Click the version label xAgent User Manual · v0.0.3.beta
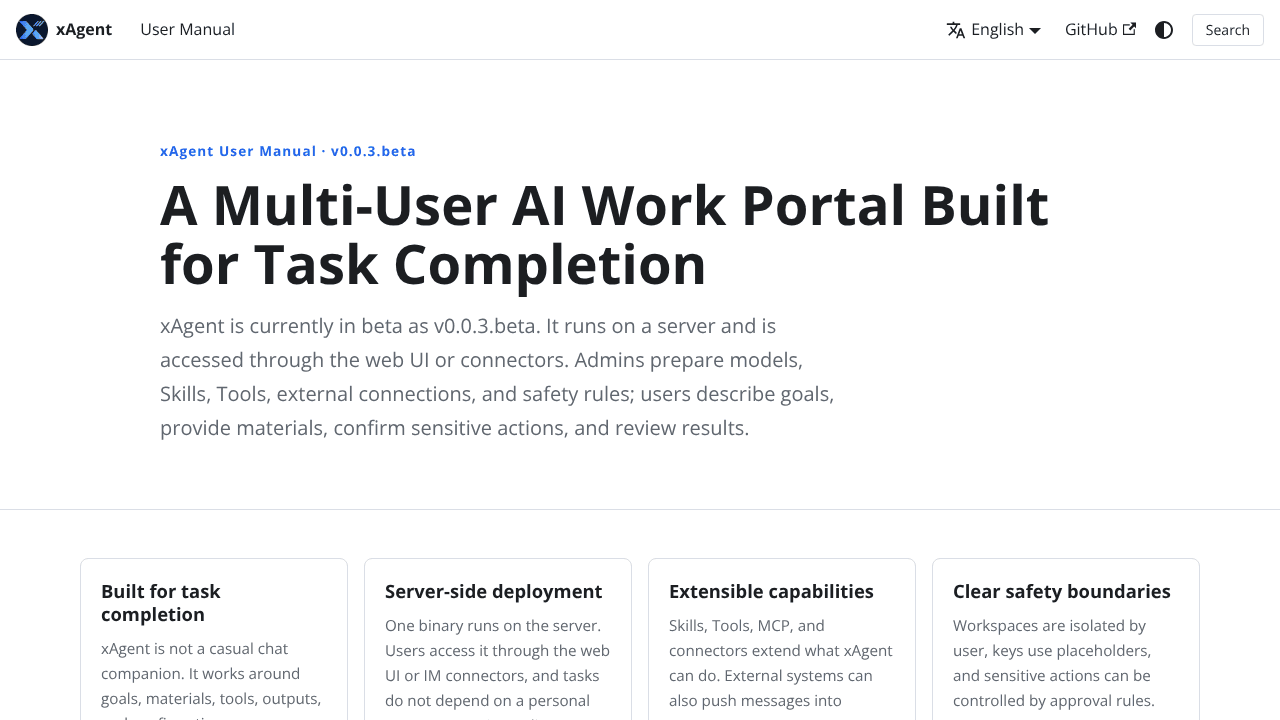Screen dimensions: 1280x720 288,151
